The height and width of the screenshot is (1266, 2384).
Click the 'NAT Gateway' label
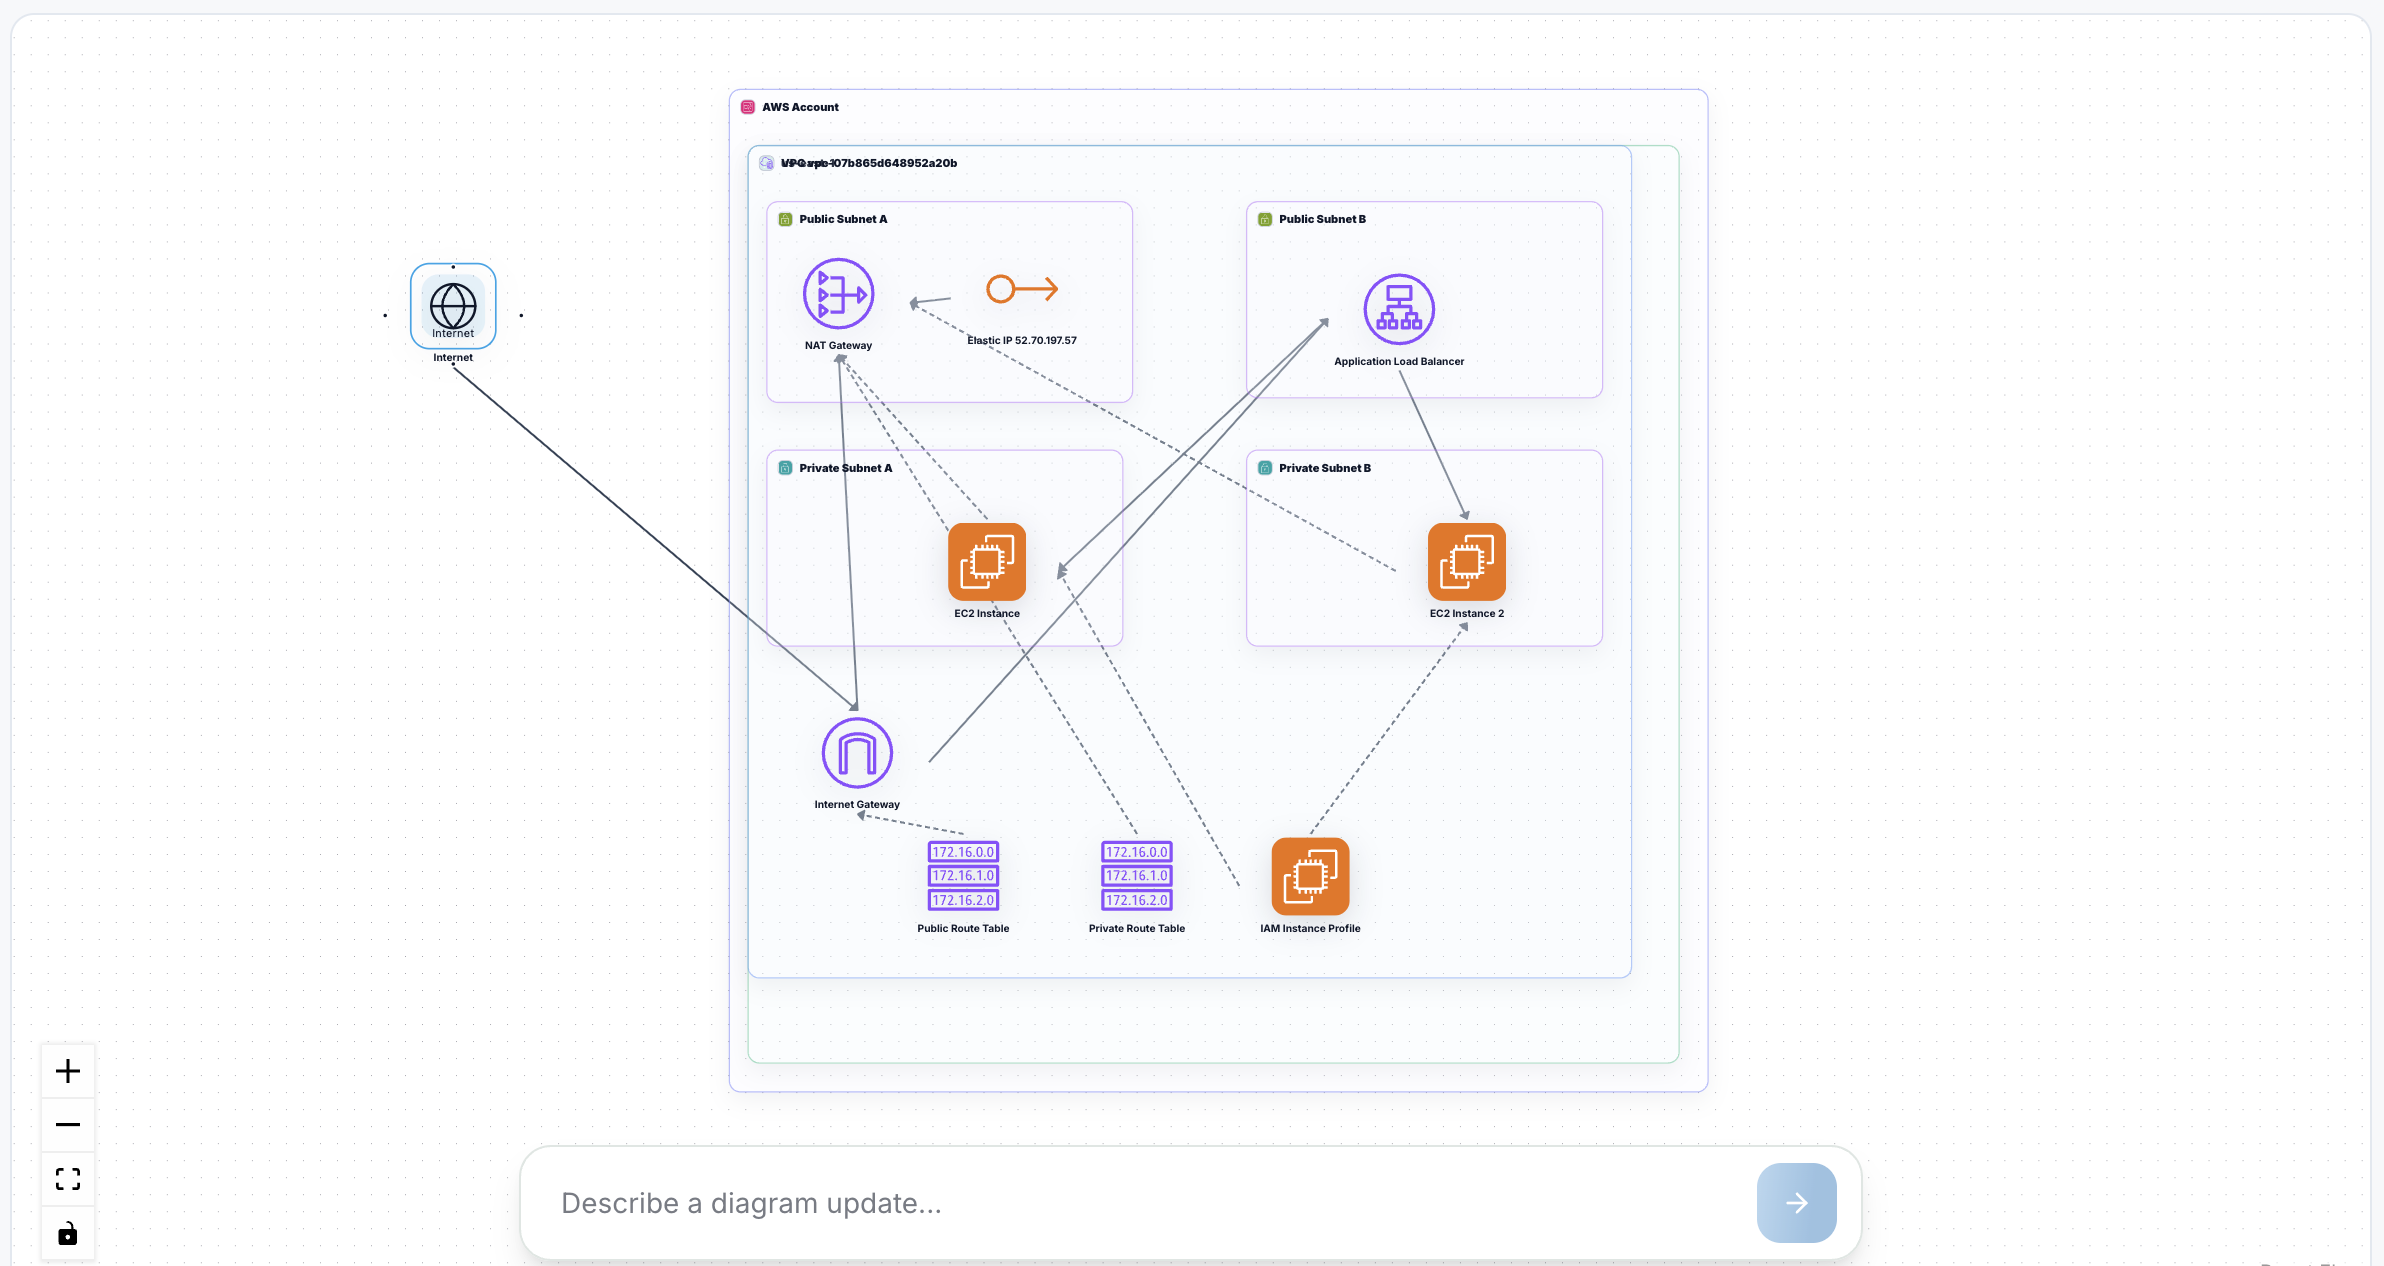tap(838, 345)
